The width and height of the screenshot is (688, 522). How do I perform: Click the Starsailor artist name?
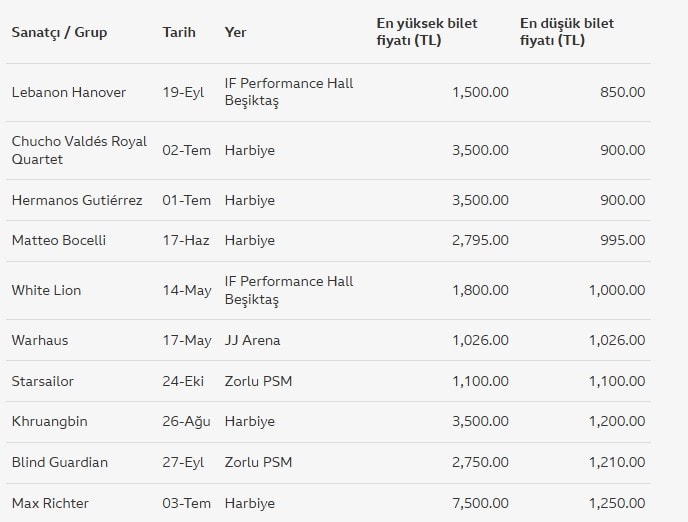[x=42, y=381]
